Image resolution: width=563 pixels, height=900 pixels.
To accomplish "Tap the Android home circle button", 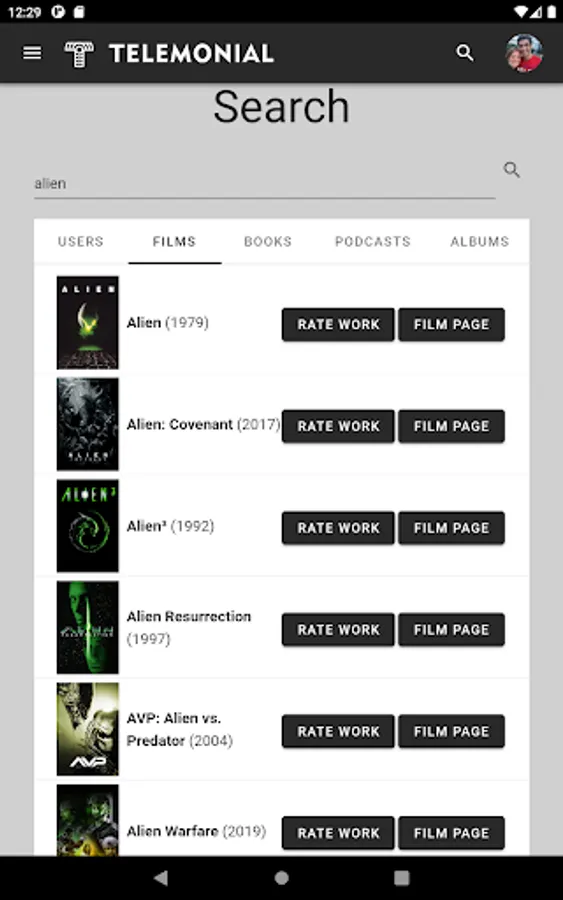I will [281, 878].
